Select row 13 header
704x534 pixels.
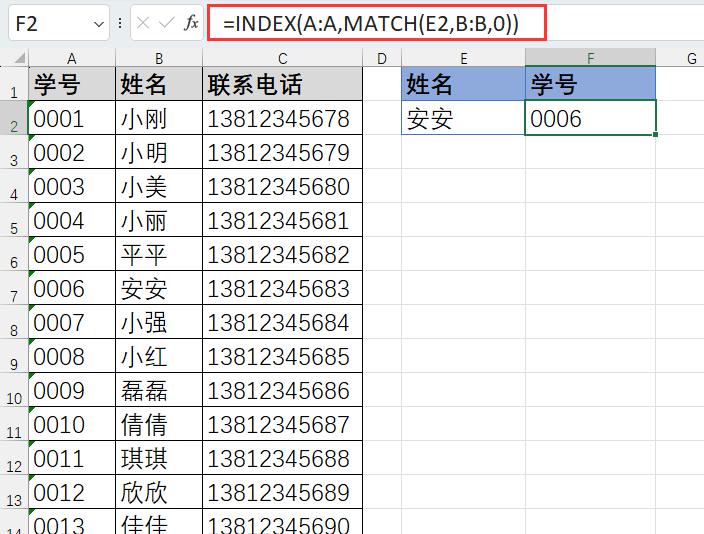coord(14,492)
